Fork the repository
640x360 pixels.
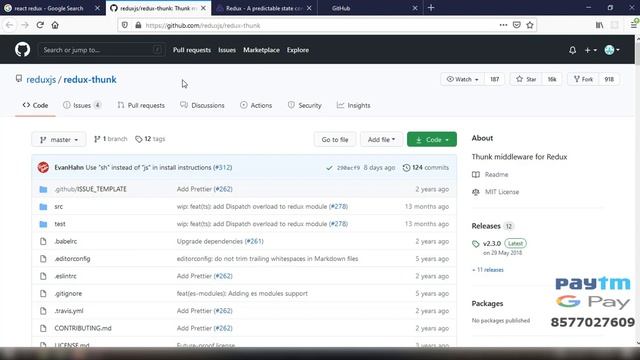tap(583, 79)
